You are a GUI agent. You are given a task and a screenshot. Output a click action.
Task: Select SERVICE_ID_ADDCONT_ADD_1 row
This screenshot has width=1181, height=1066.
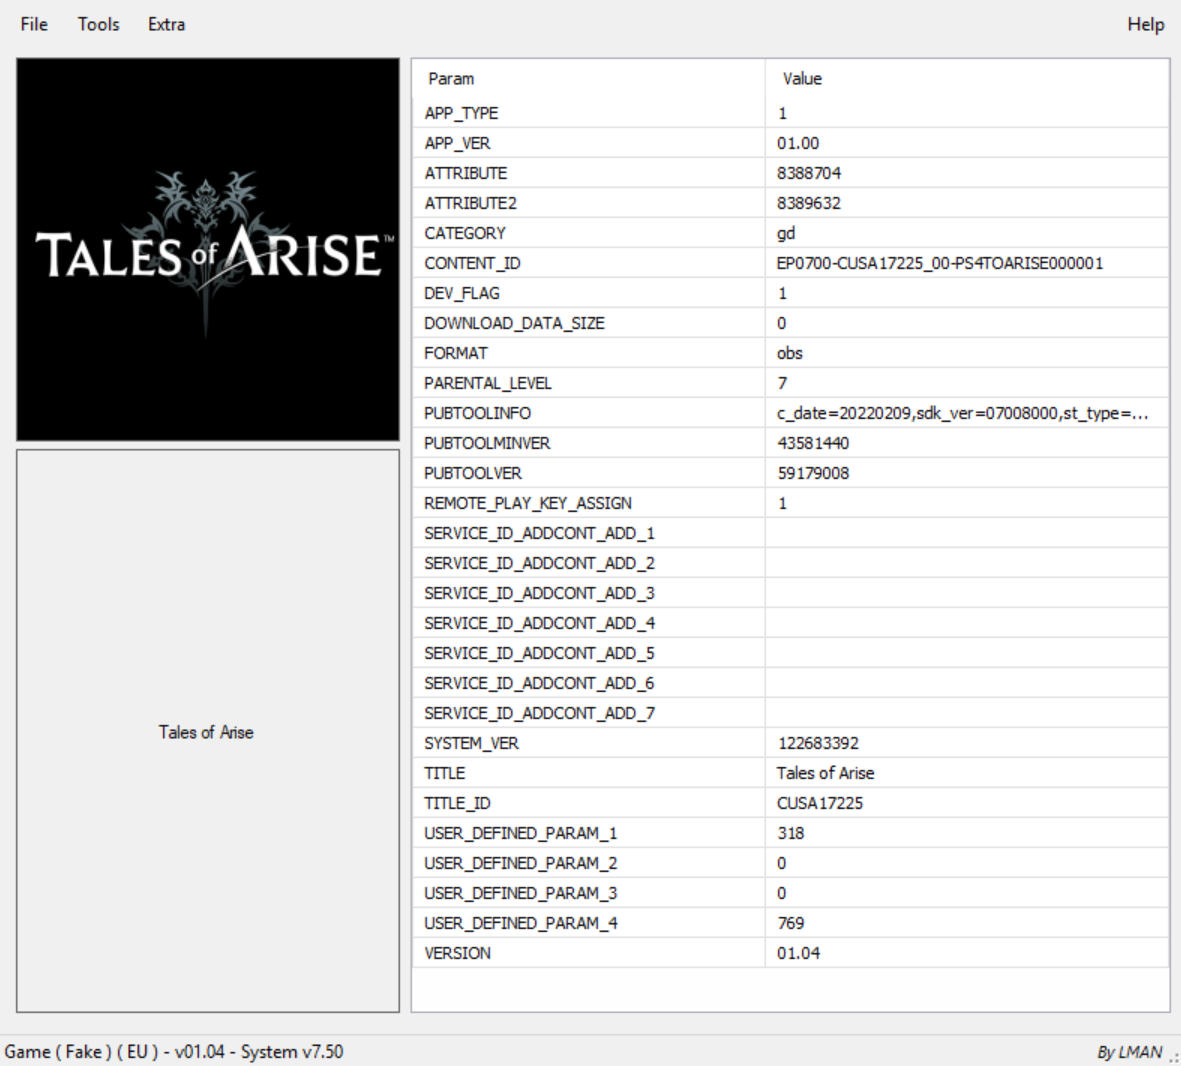click(791, 533)
